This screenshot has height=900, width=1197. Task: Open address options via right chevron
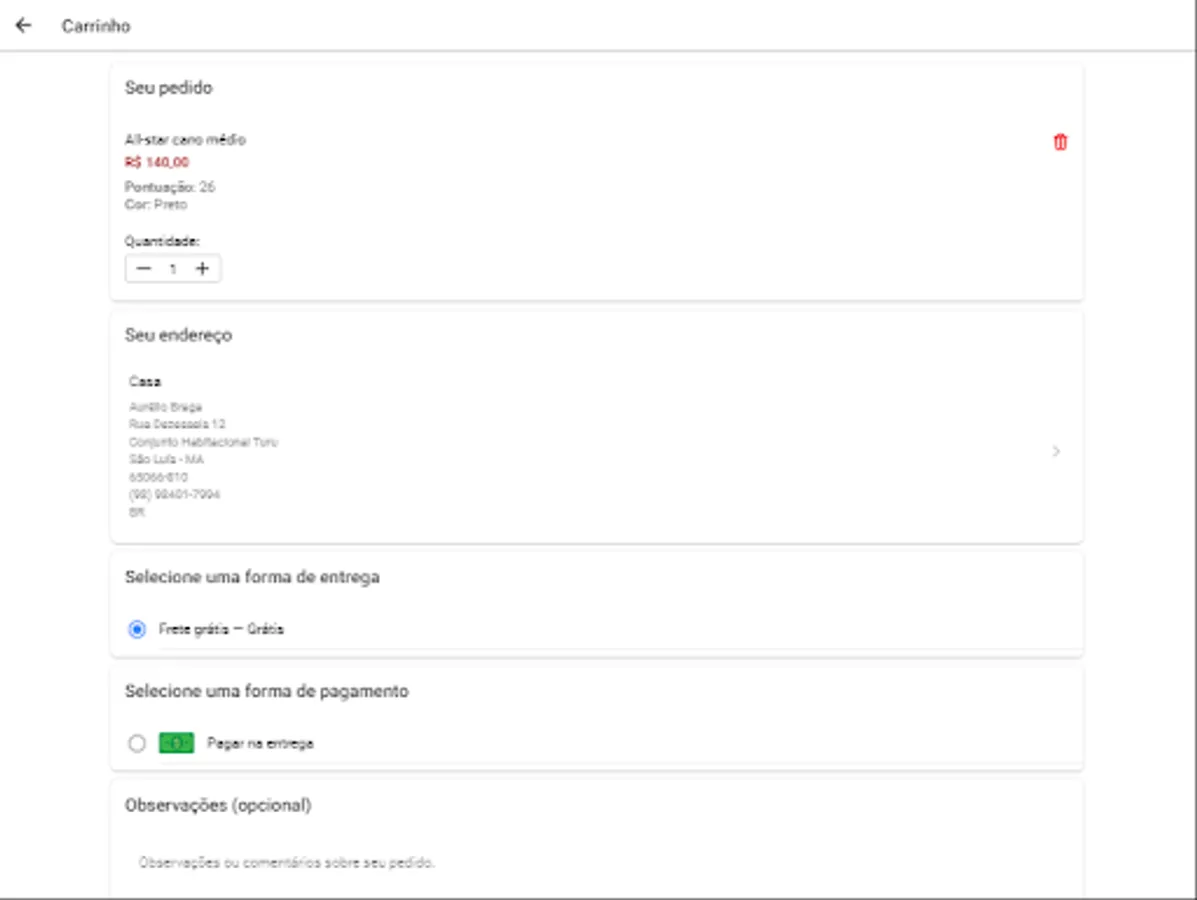pos(1056,452)
